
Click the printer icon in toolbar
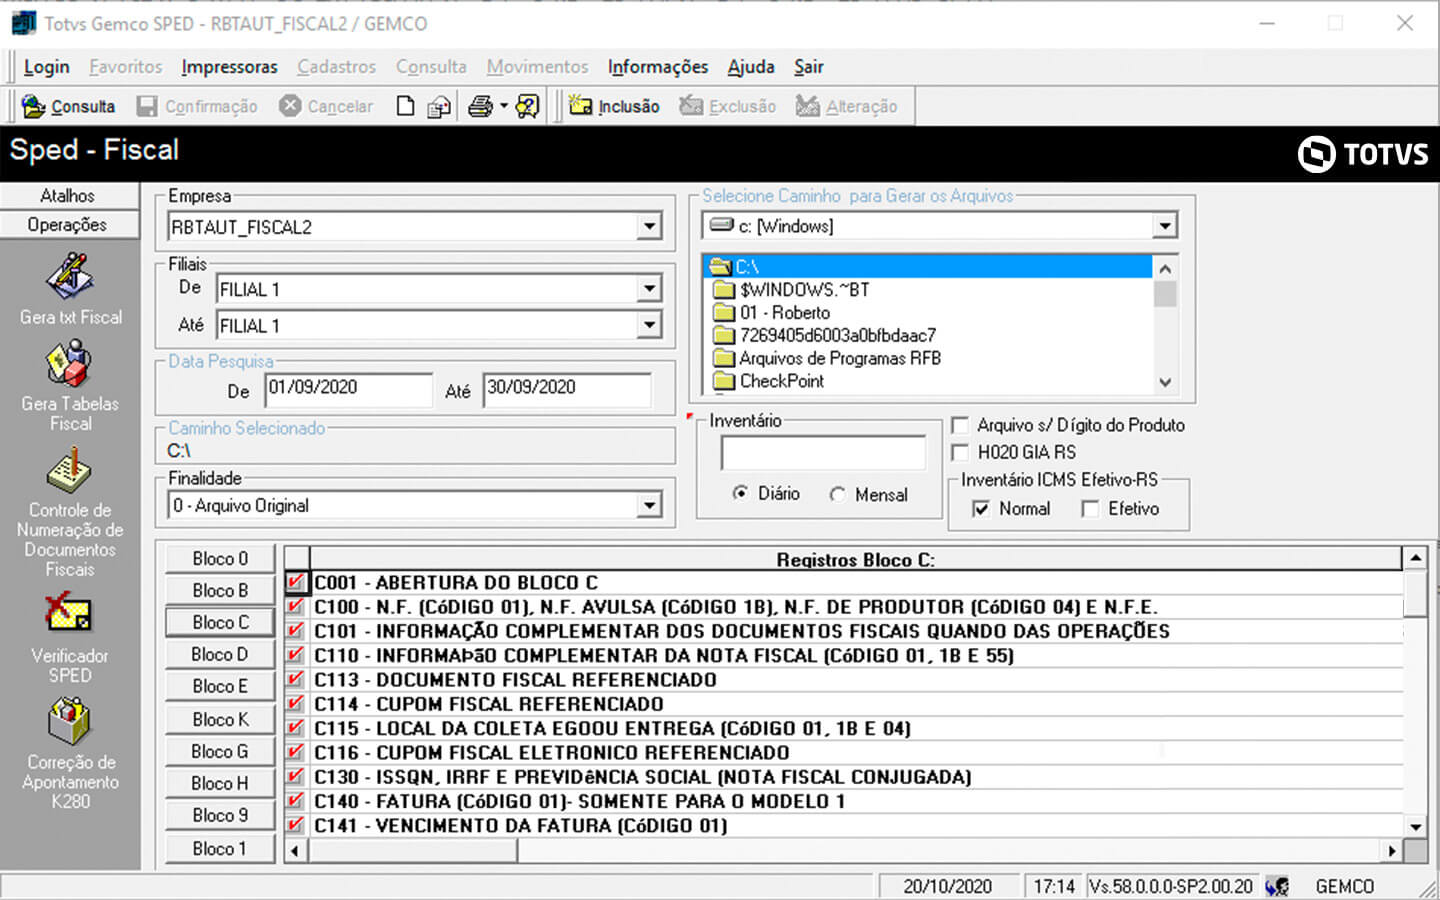481,106
